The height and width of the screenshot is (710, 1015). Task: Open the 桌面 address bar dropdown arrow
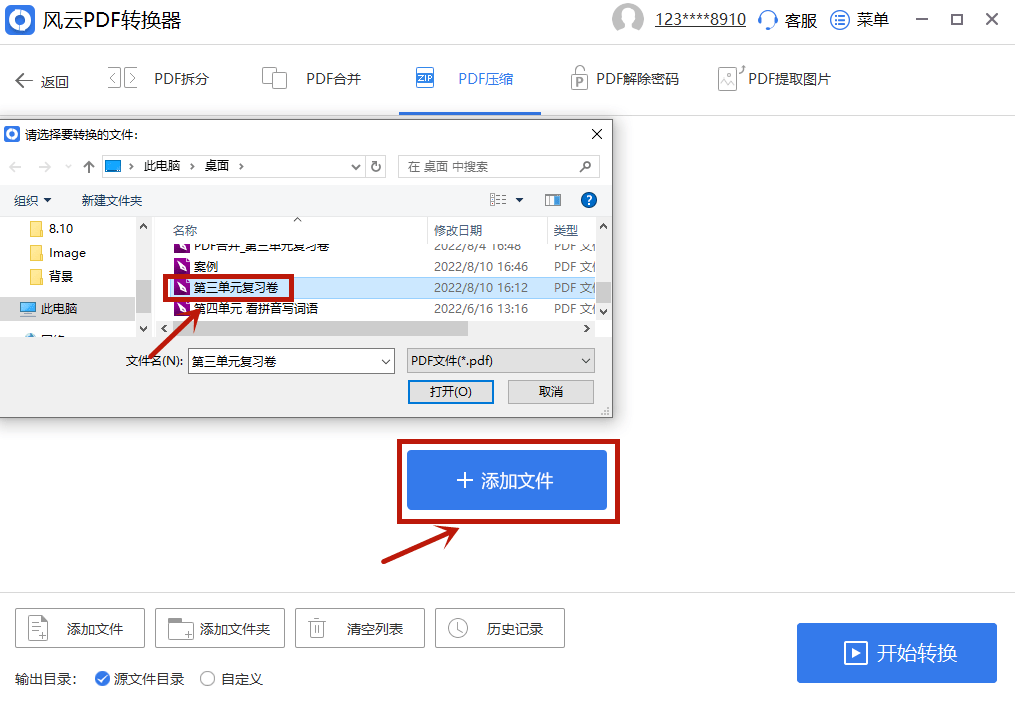356,166
